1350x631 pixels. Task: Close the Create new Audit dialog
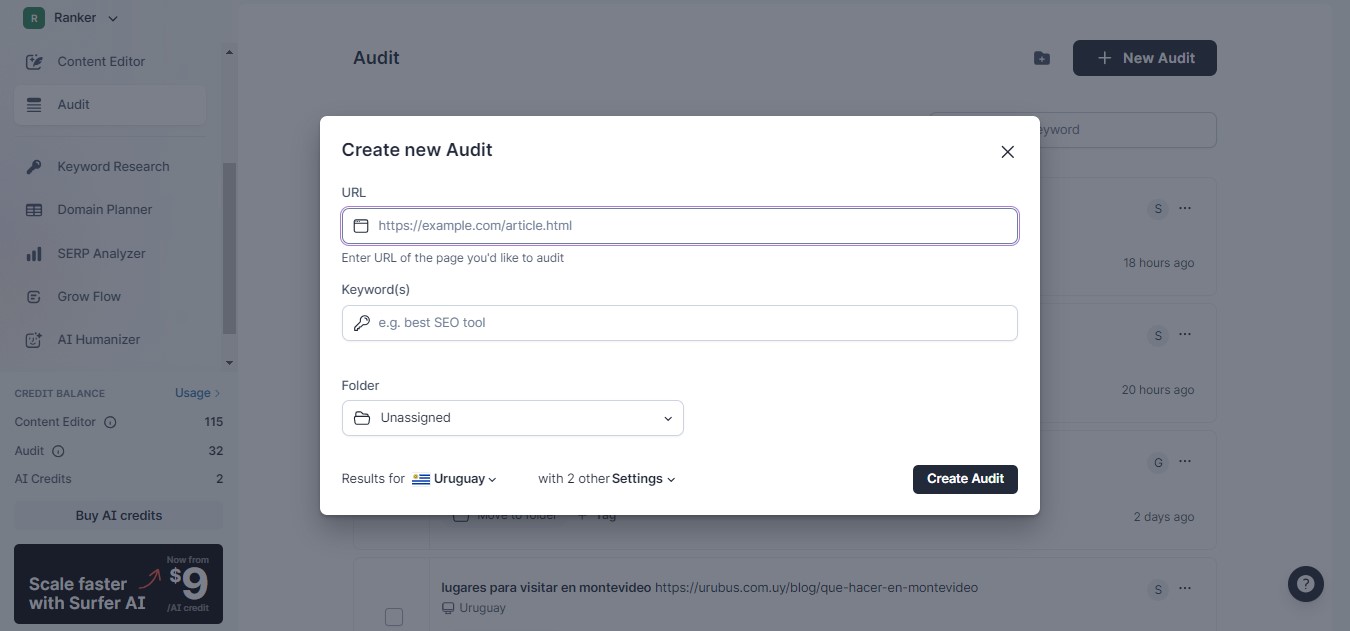point(1007,152)
